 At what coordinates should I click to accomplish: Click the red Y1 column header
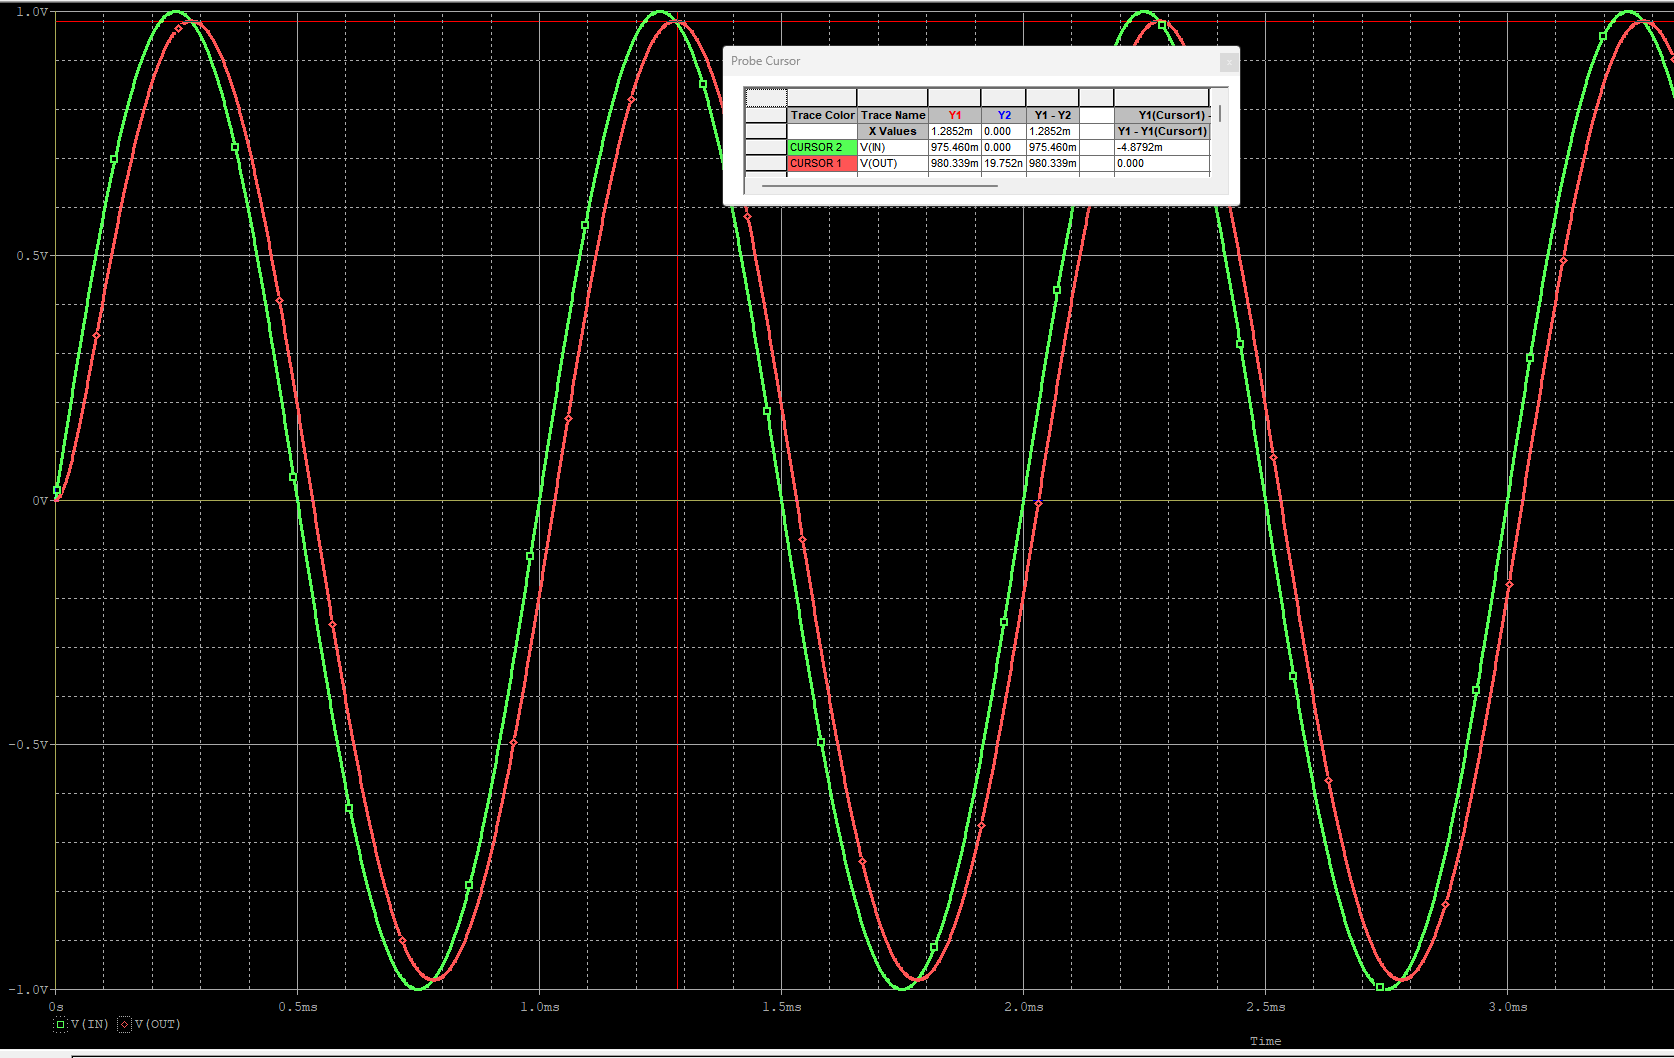955,115
